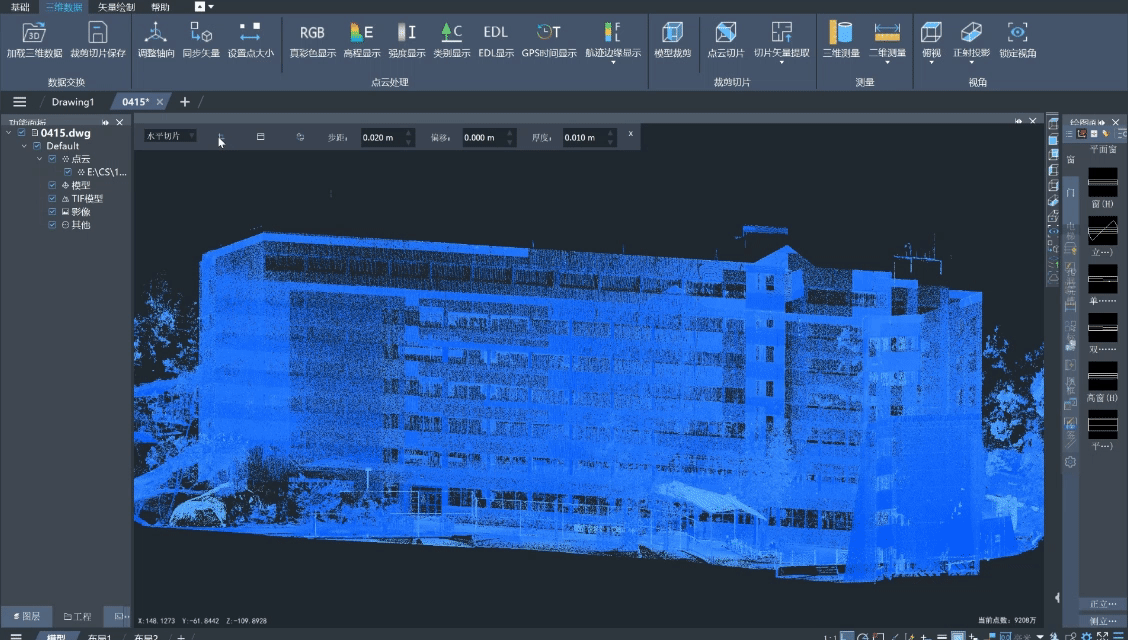Click the 图层 panel button at bottom left
The image size is (1128, 640).
point(27,617)
